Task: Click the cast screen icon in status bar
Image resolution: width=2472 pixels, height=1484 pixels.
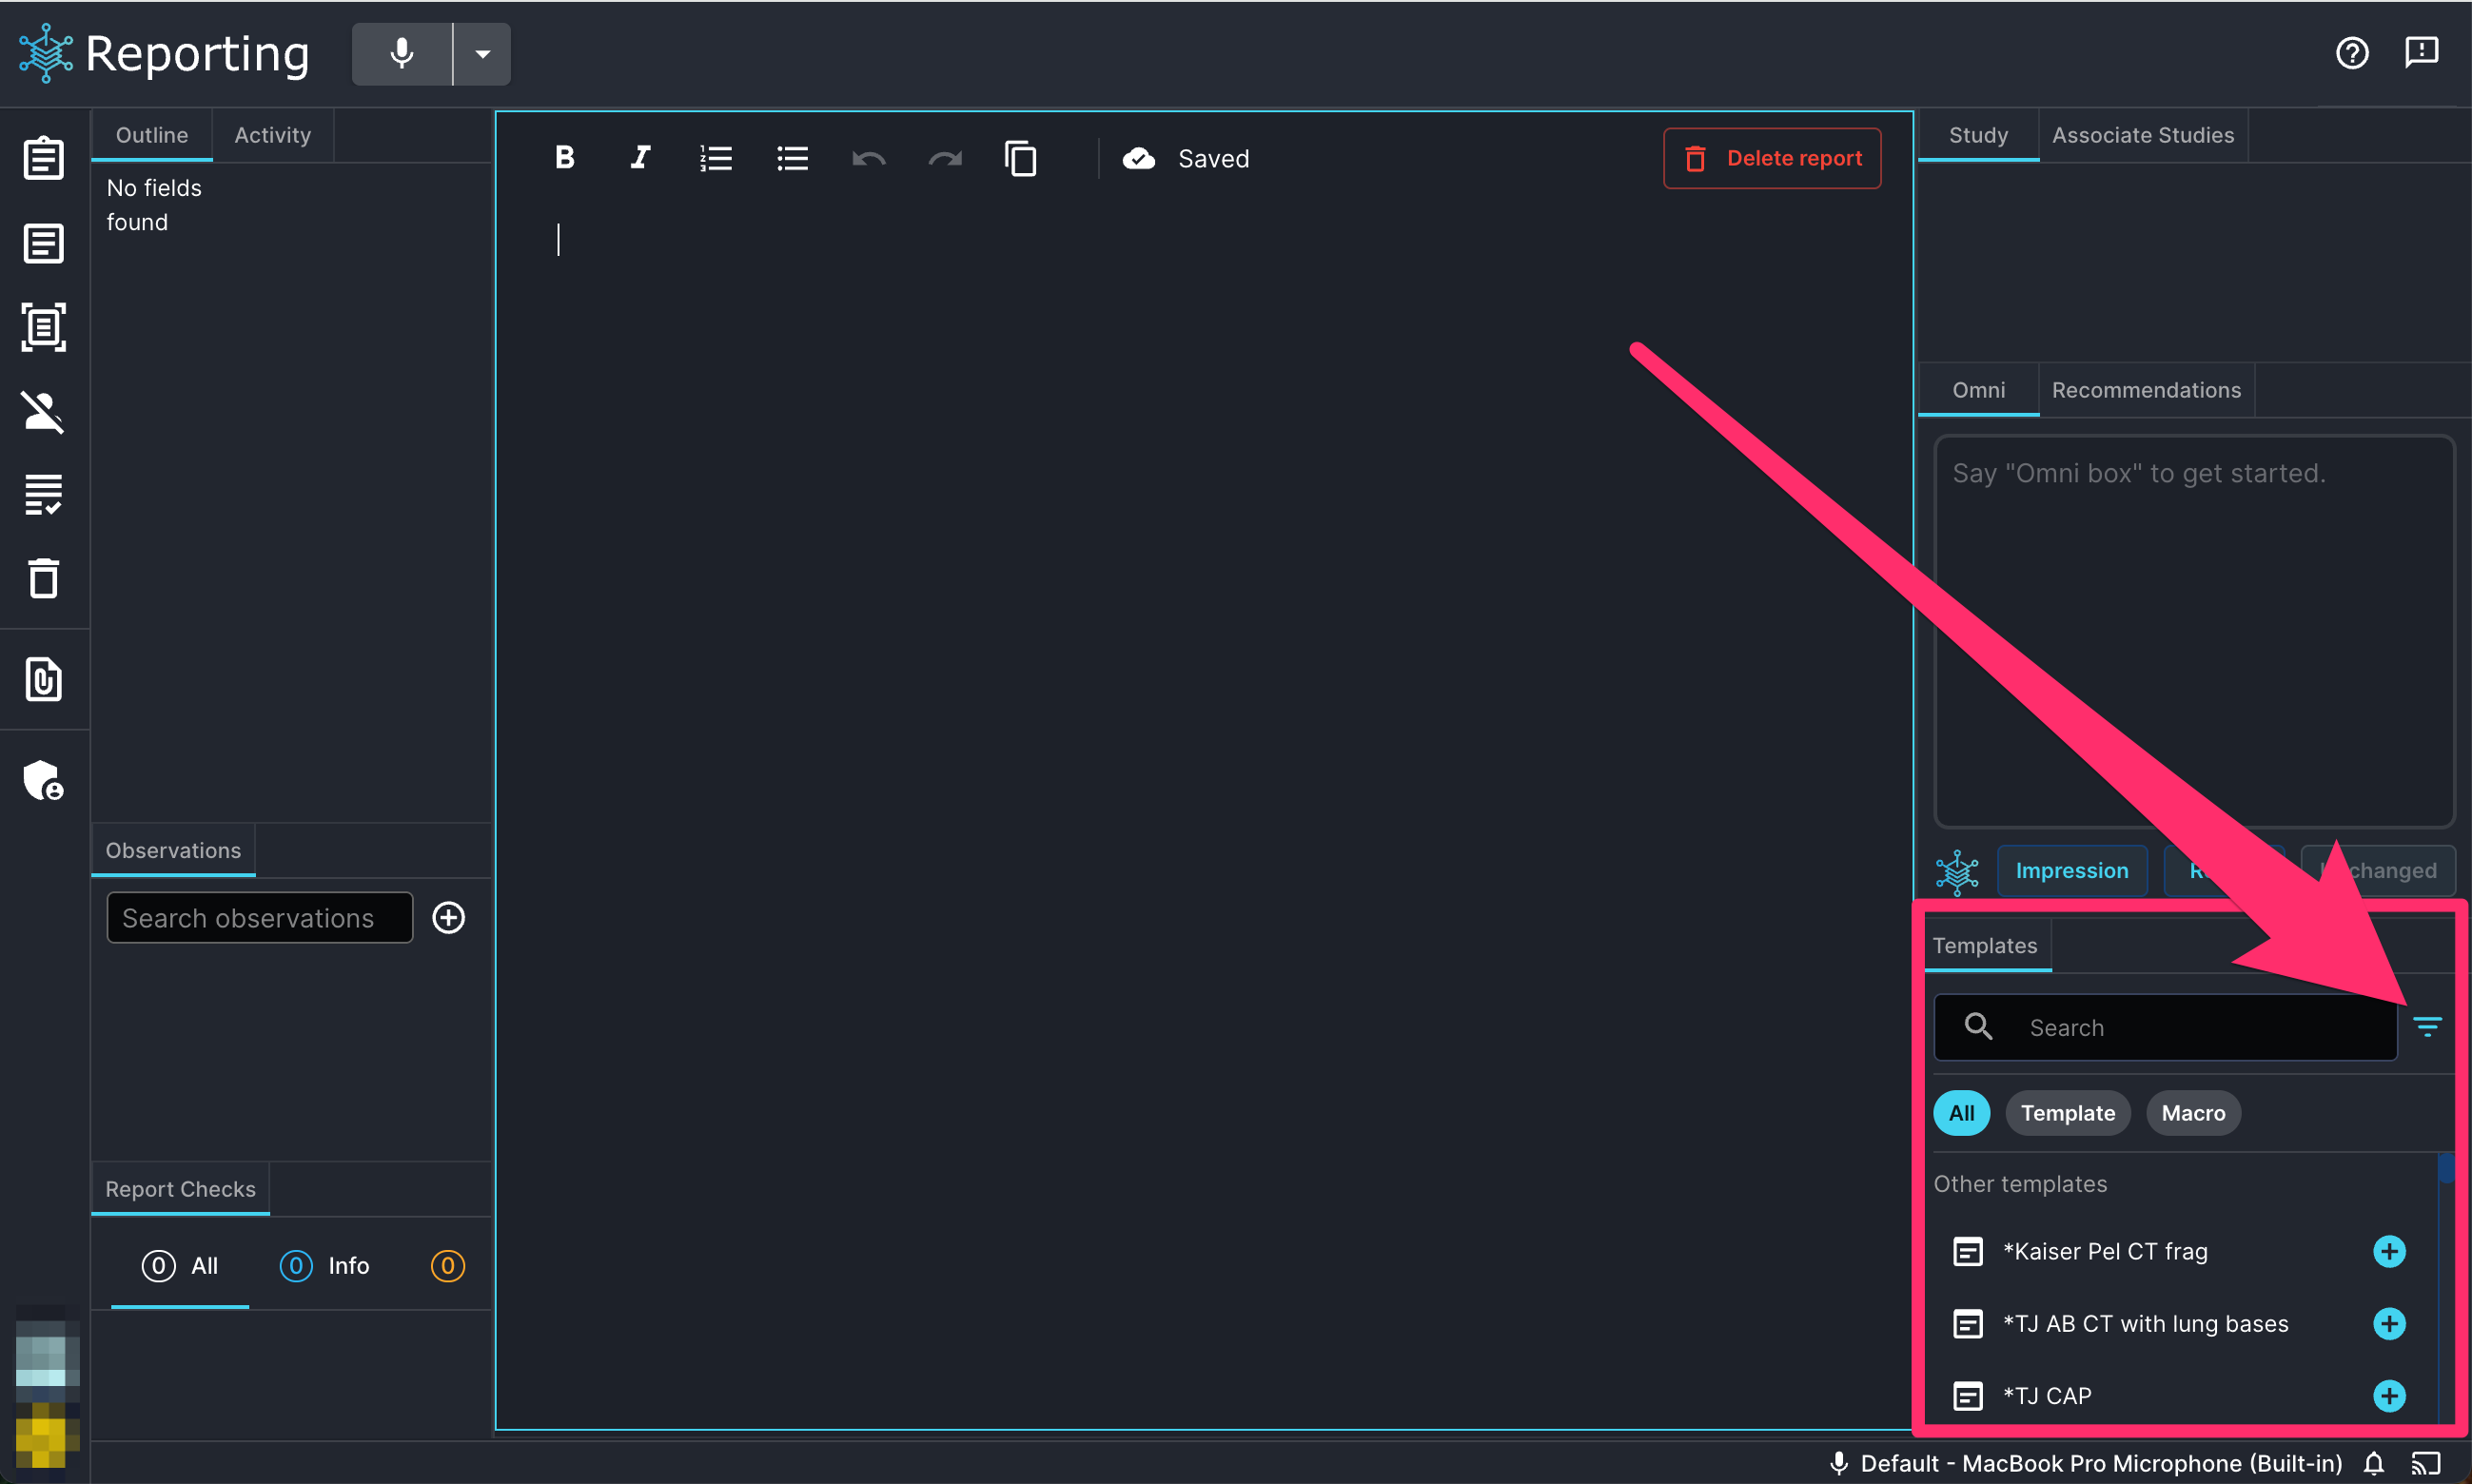Action: [2425, 1463]
